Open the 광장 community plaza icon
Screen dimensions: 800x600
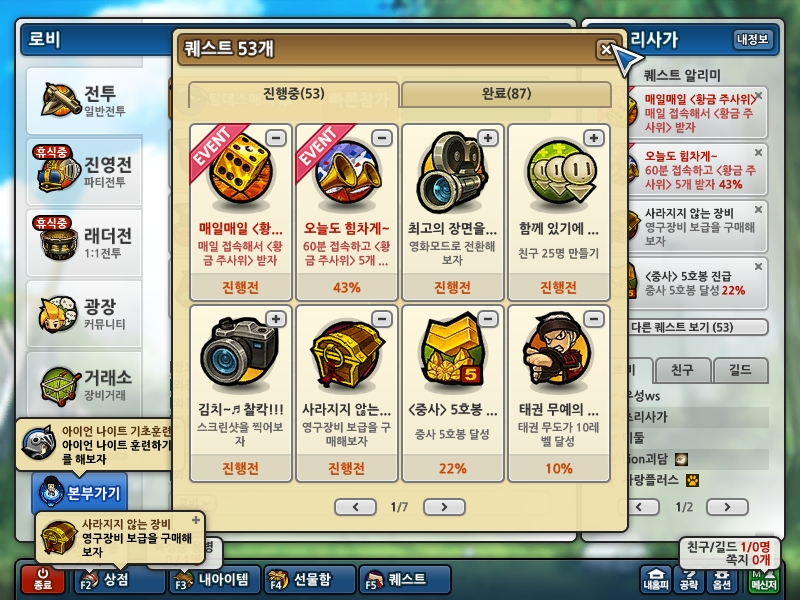tap(58, 314)
